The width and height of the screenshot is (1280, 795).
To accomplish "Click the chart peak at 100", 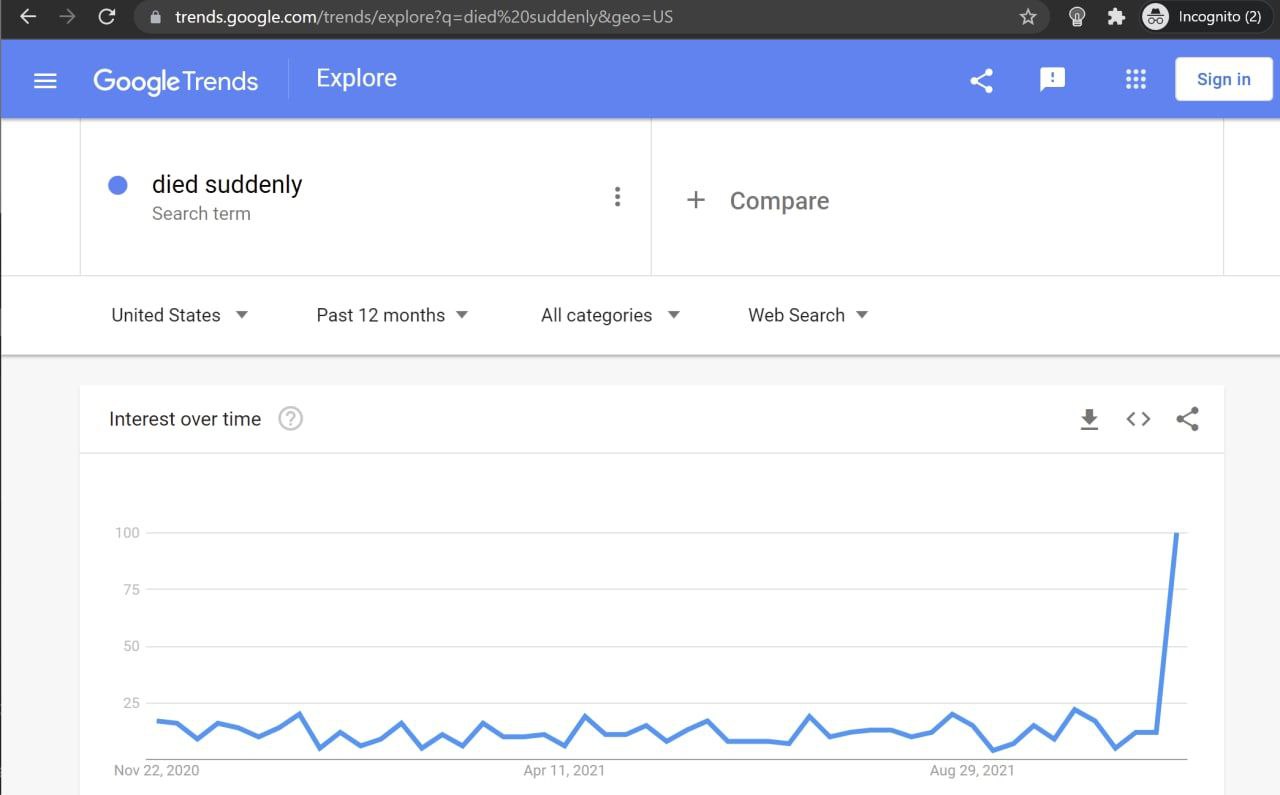I will [1177, 533].
